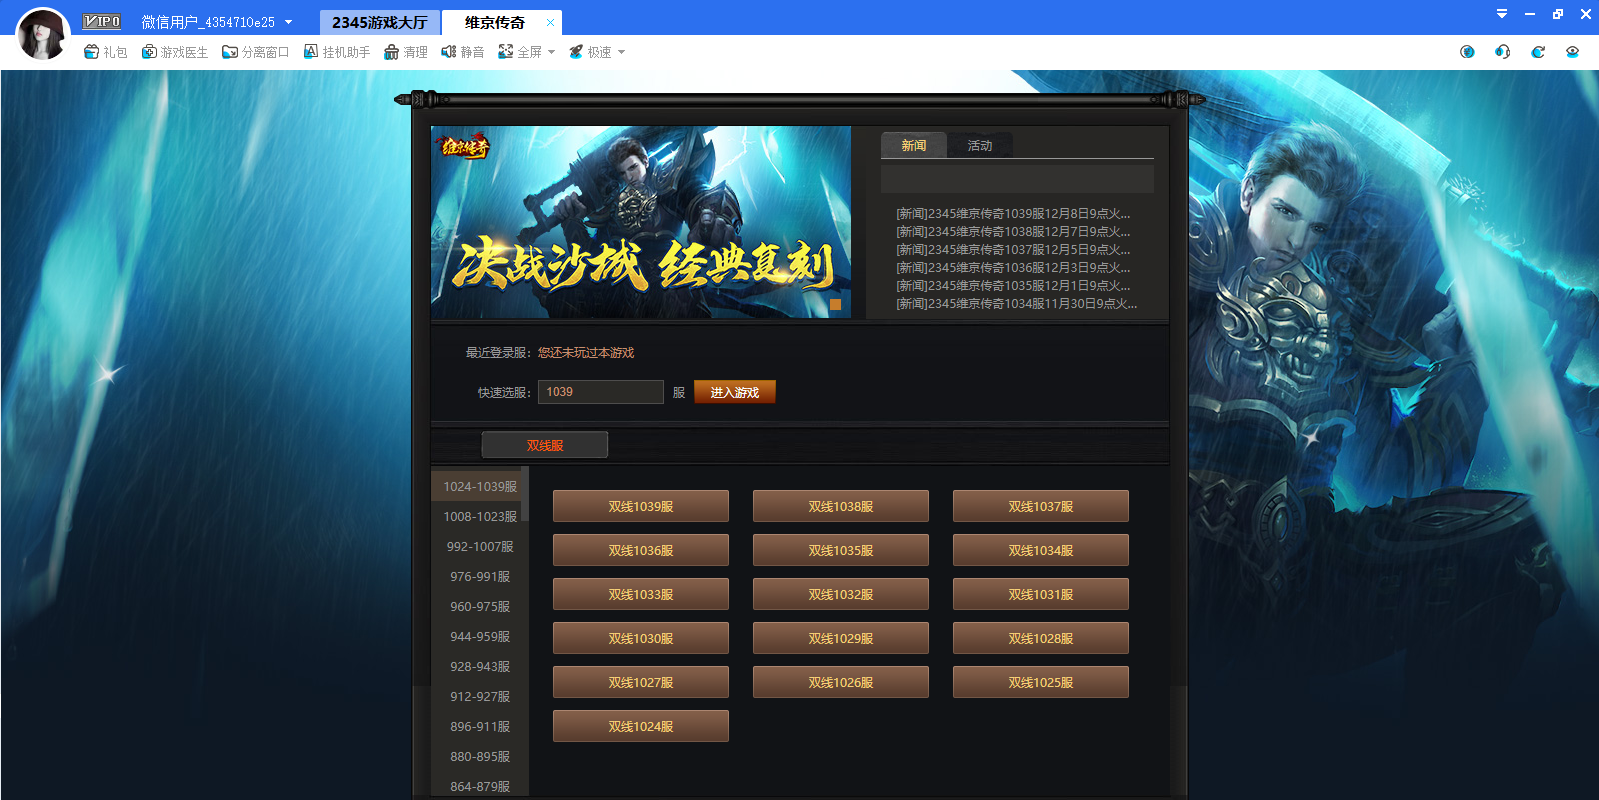This screenshot has width=1599, height=800.
Task: Select the 1008-1023服 server range
Action: (x=480, y=517)
